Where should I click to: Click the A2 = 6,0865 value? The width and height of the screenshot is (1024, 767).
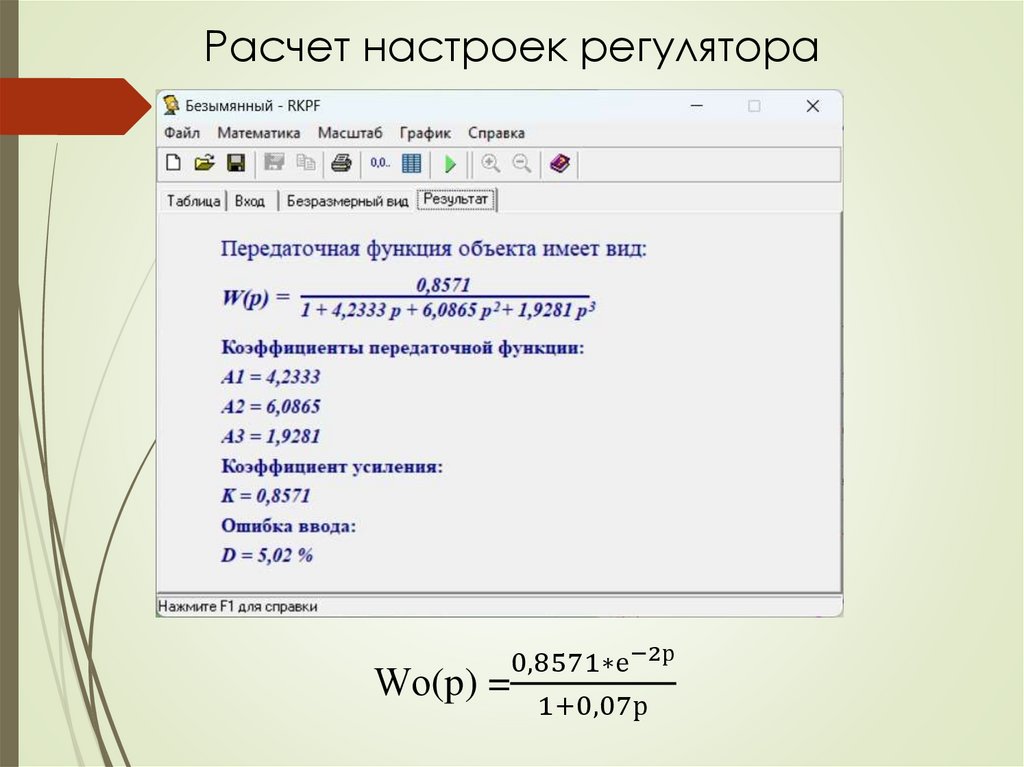271,406
